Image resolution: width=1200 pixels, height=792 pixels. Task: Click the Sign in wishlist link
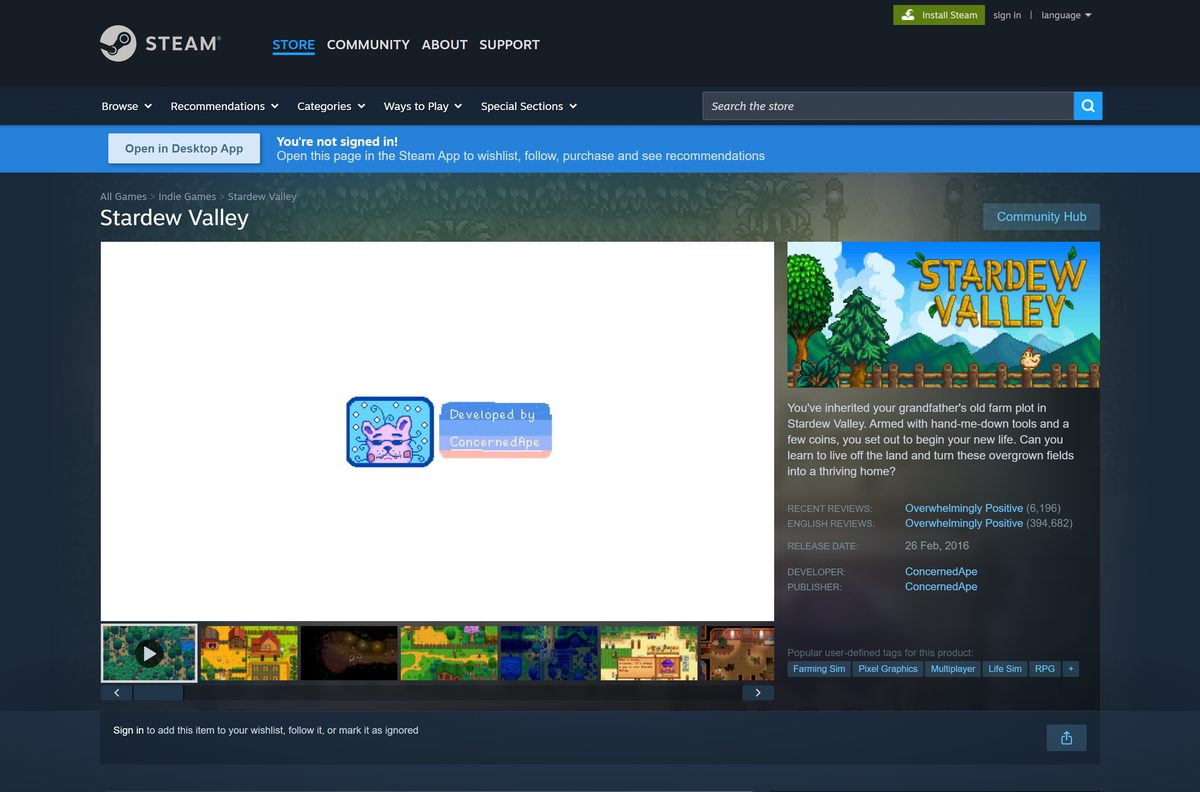coord(128,730)
